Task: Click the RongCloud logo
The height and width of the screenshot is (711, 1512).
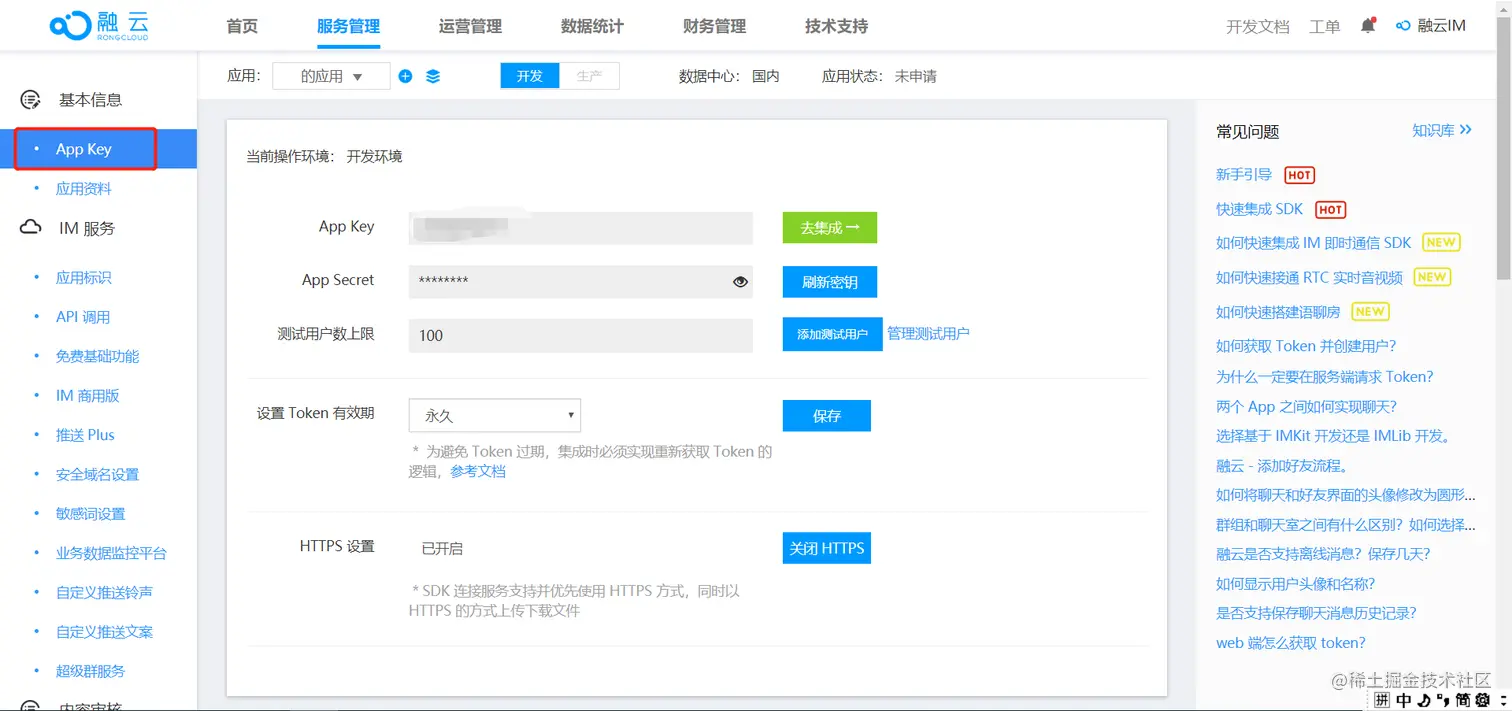Action: [x=100, y=25]
